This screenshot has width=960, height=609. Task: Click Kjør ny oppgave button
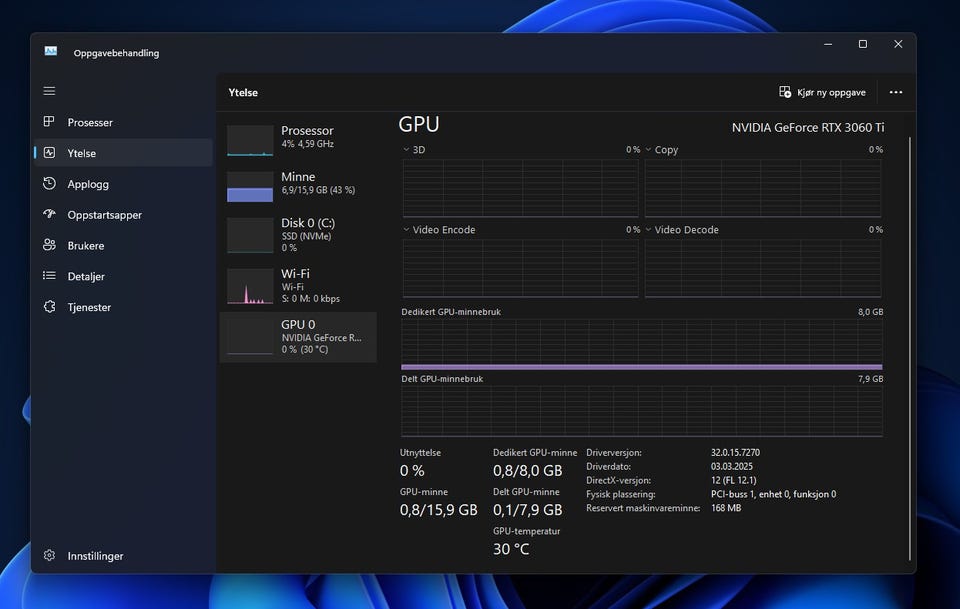point(822,92)
